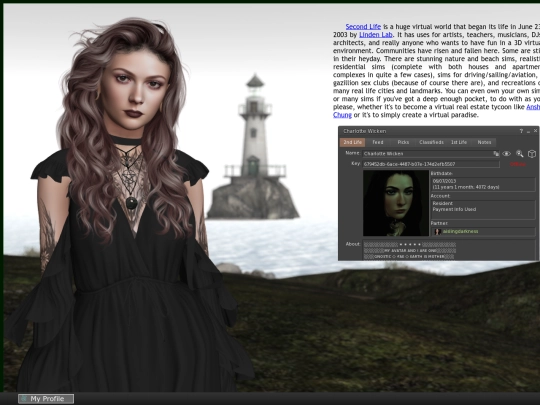The image size is (540, 405).
Task: Click the cube inventory icon
Action: click(x=532, y=154)
